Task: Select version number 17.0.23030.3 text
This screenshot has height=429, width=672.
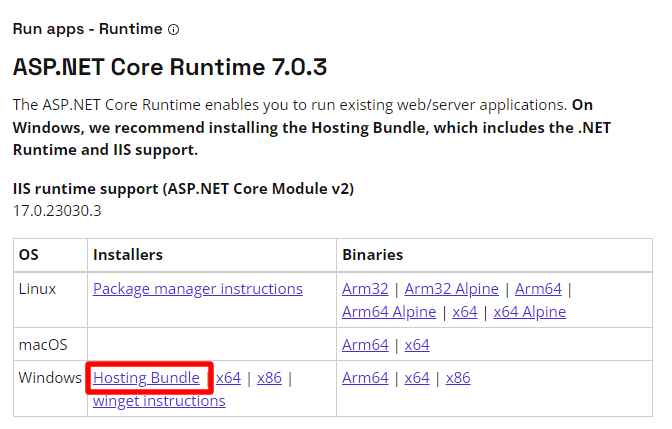Action: (x=57, y=211)
